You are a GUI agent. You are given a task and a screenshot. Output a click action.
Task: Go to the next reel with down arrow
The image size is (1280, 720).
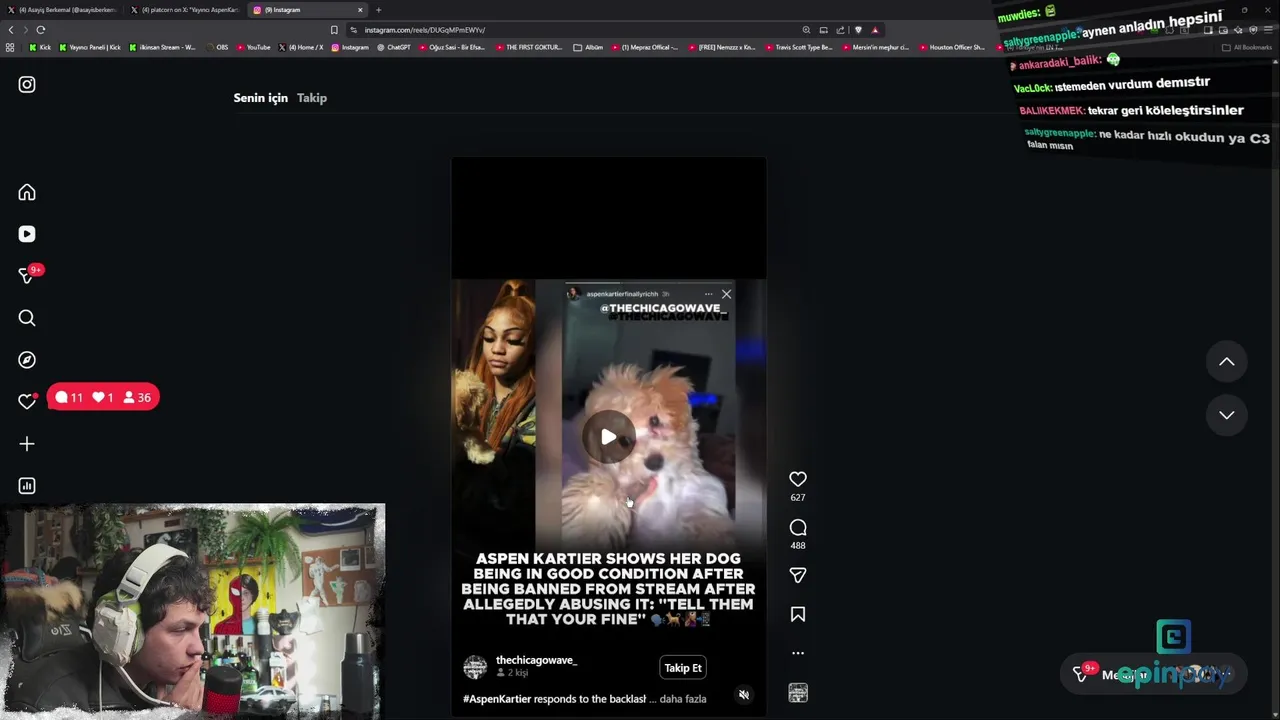[1227, 415]
